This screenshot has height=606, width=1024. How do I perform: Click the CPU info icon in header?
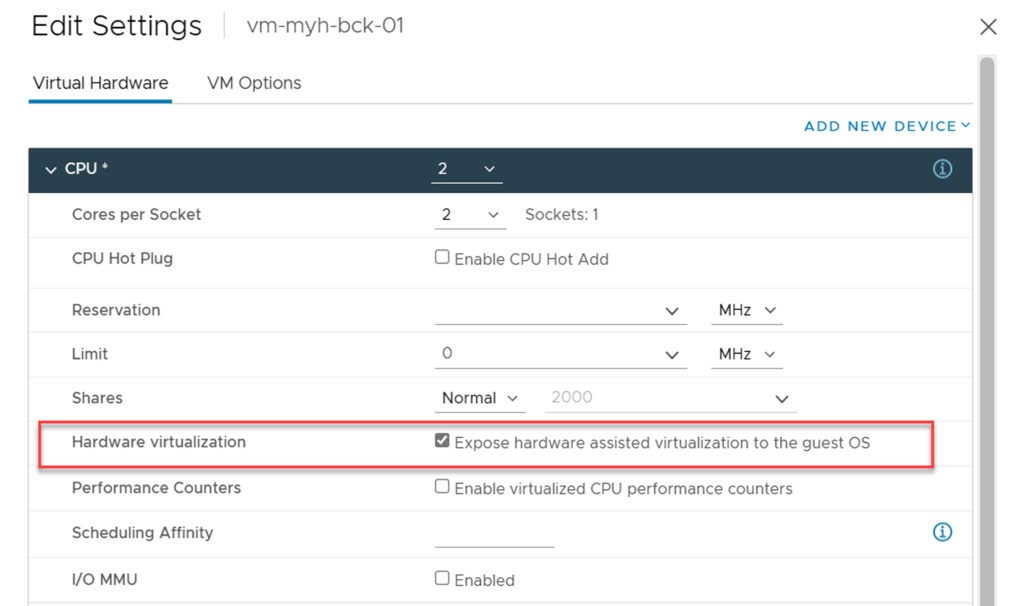tap(942, 169)
